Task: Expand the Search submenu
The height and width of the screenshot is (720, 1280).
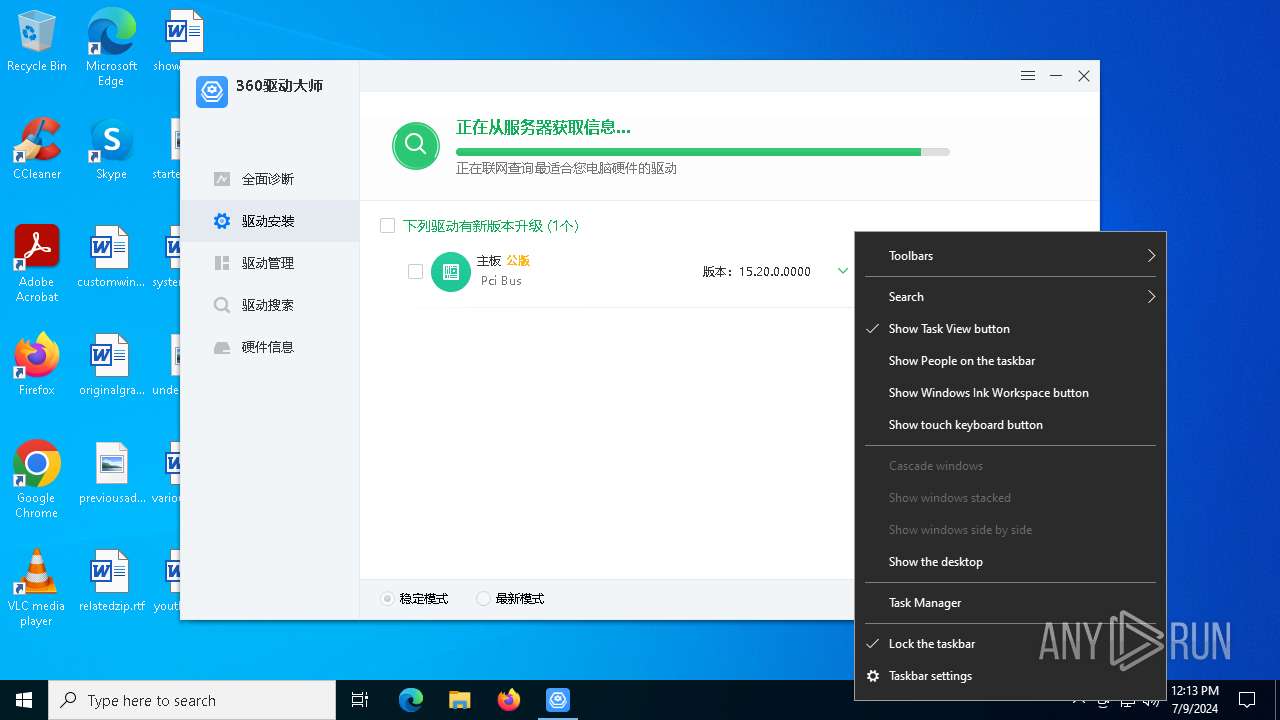Action: 1010,297
